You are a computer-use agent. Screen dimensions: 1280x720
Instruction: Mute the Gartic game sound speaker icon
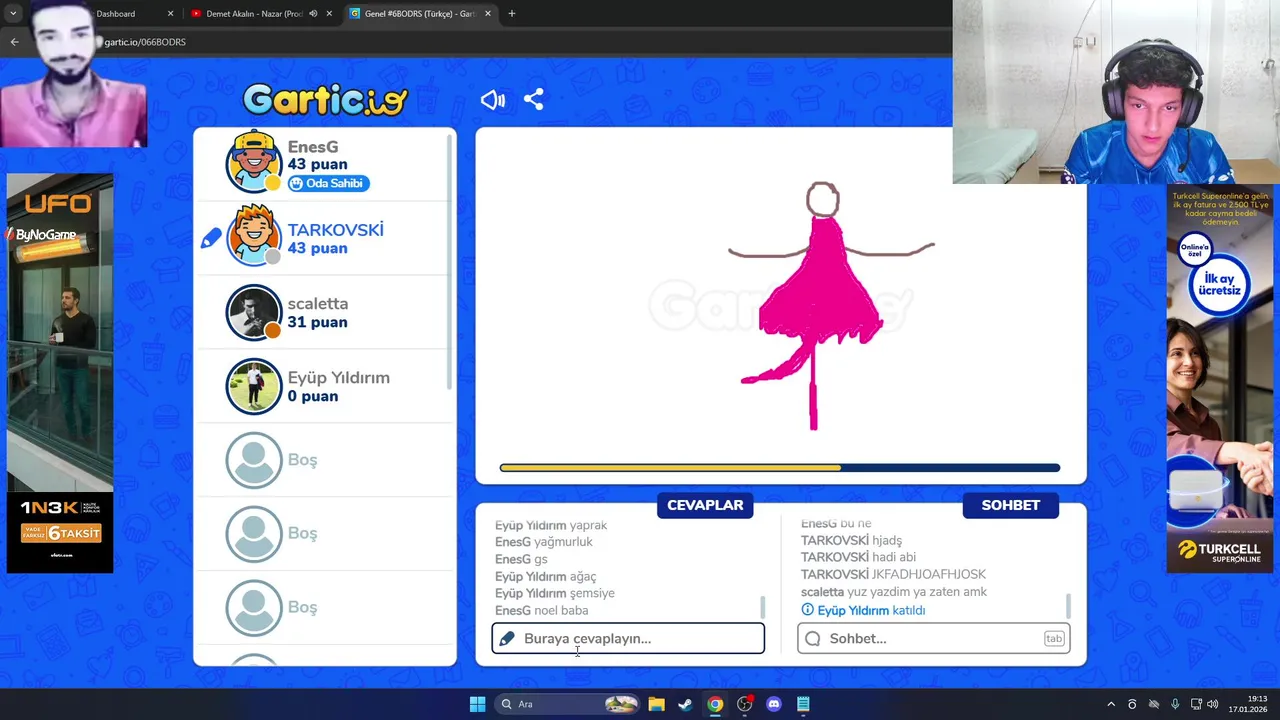click(x=493, y=100)
